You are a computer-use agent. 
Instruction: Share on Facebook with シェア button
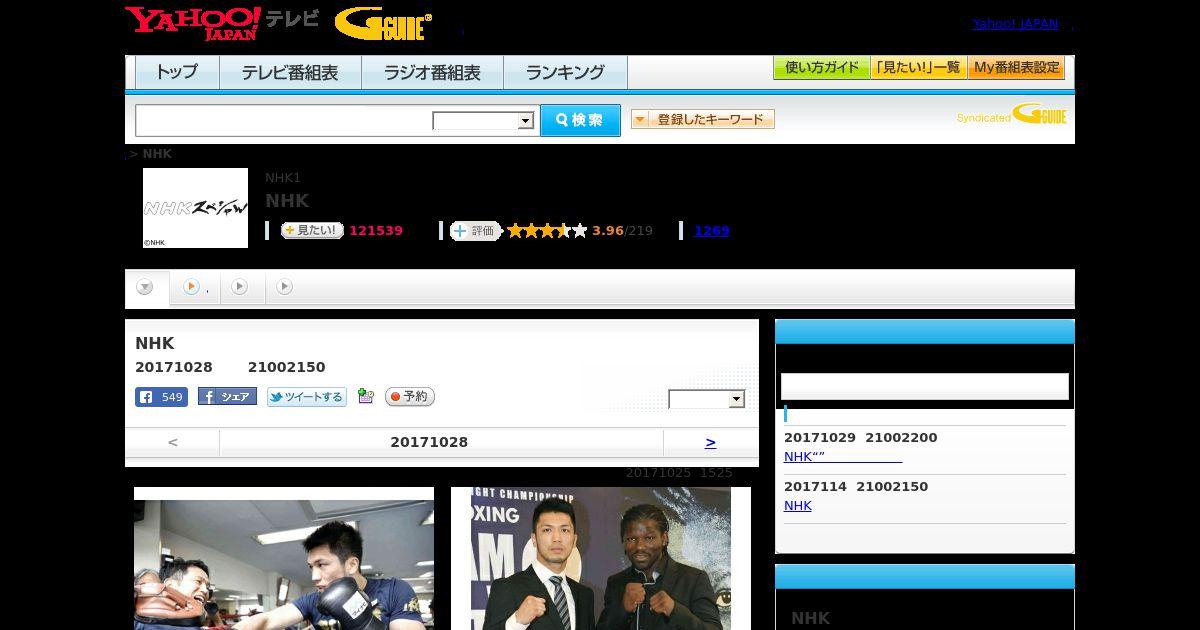tap(227, 396)
